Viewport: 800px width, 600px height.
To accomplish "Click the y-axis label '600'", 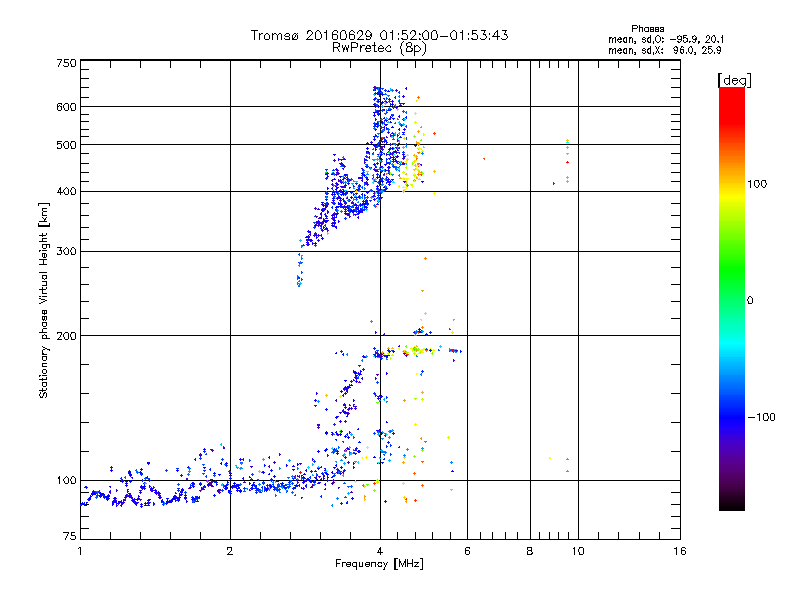I will (x=66, y=107).
